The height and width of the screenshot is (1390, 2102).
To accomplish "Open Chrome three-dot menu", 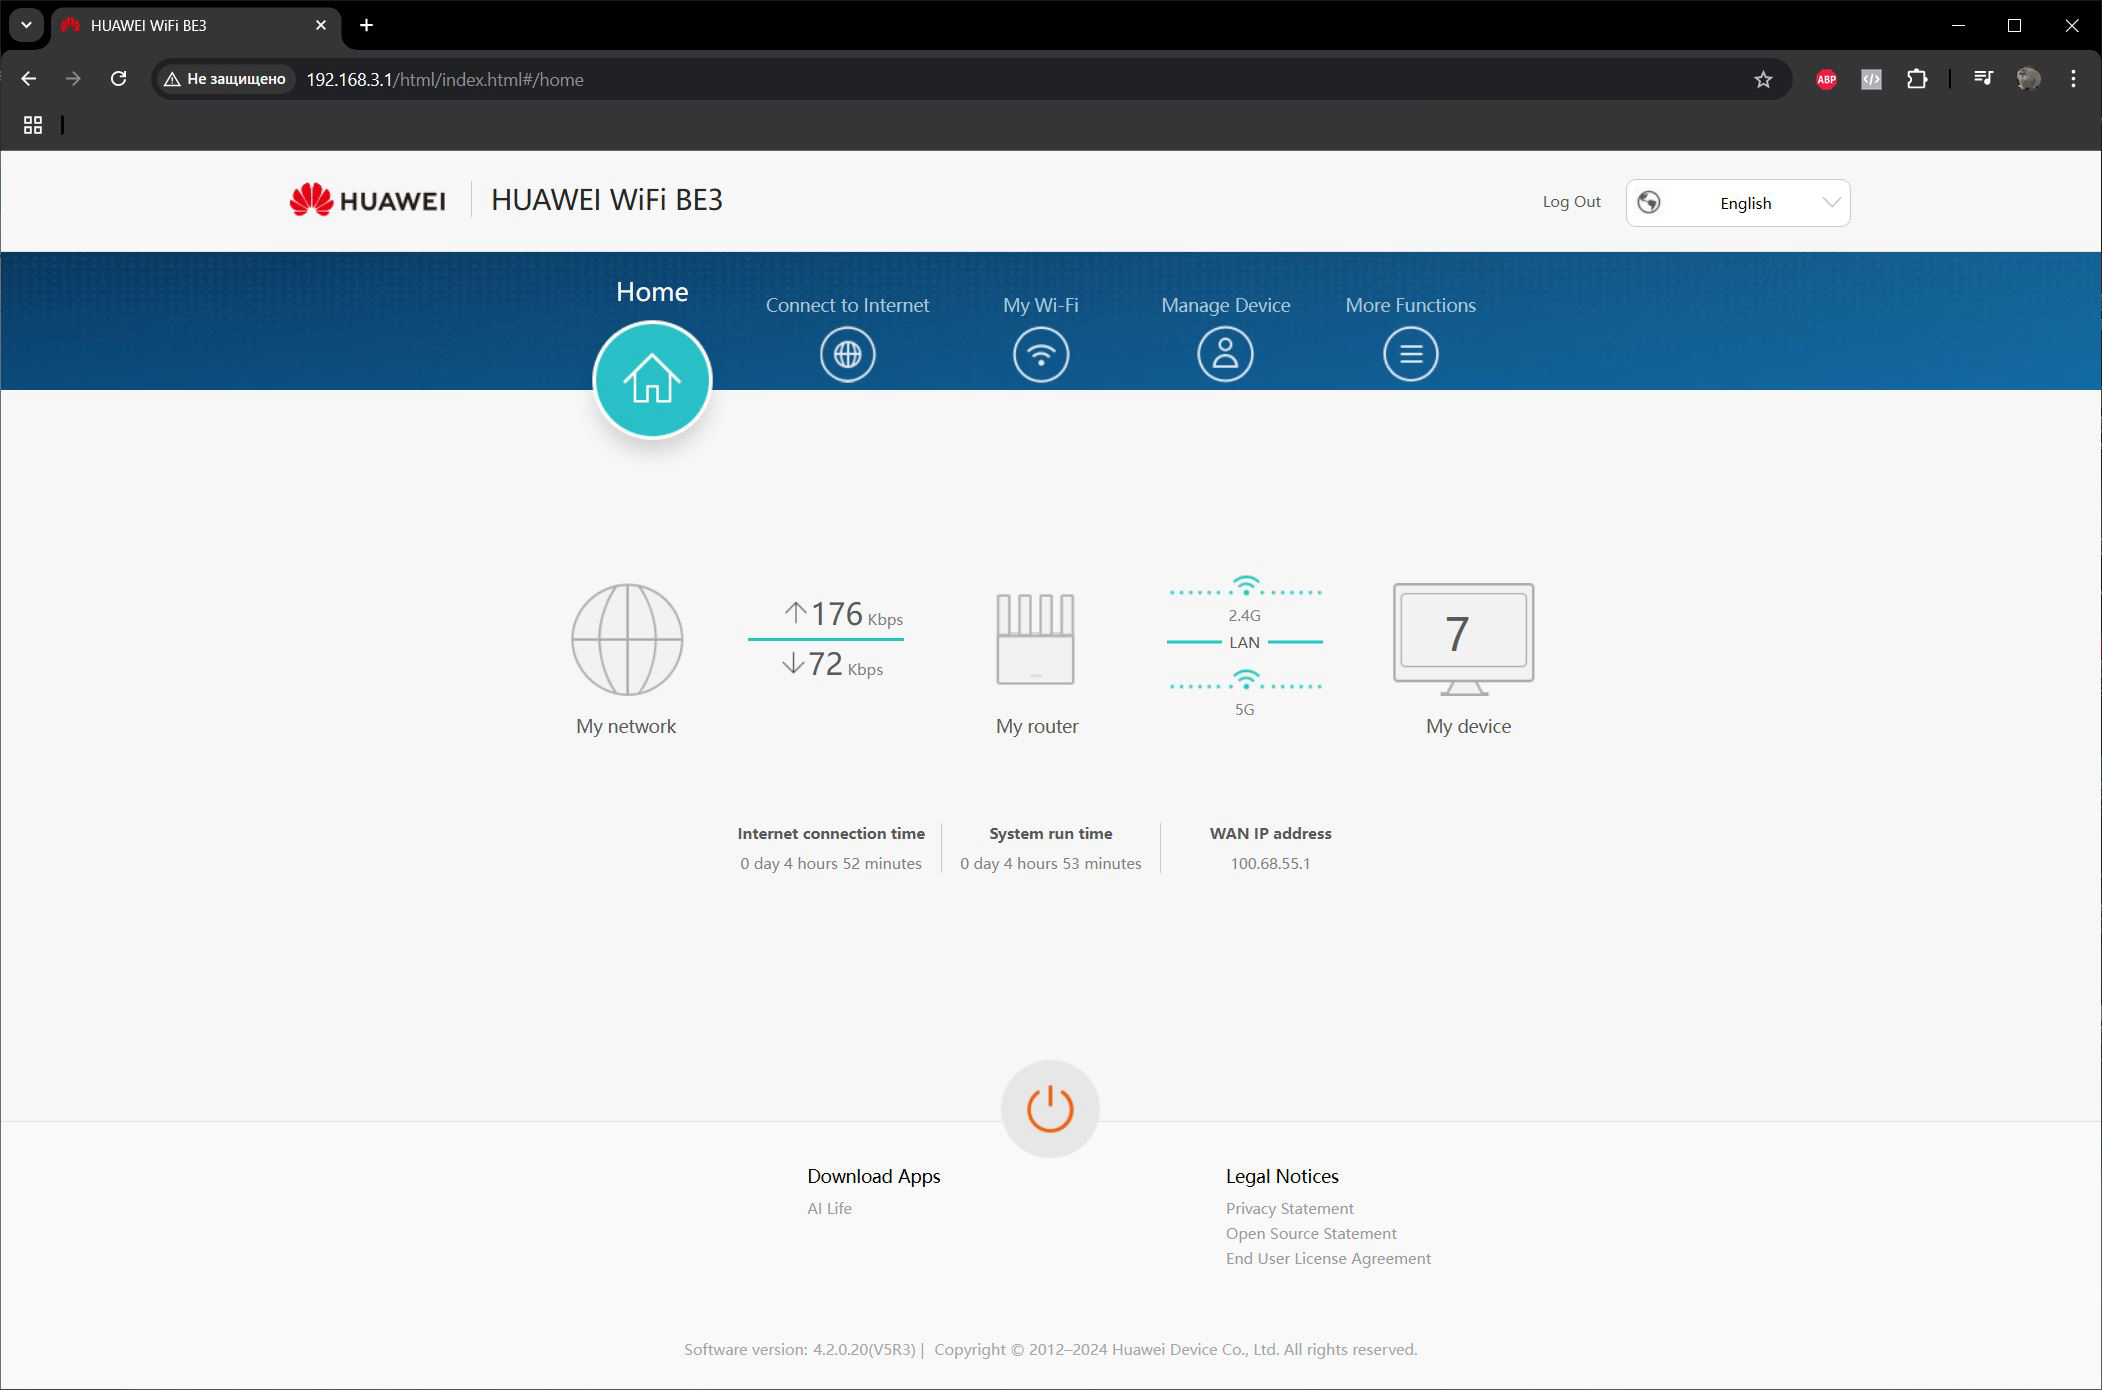I will point(2073,79).
